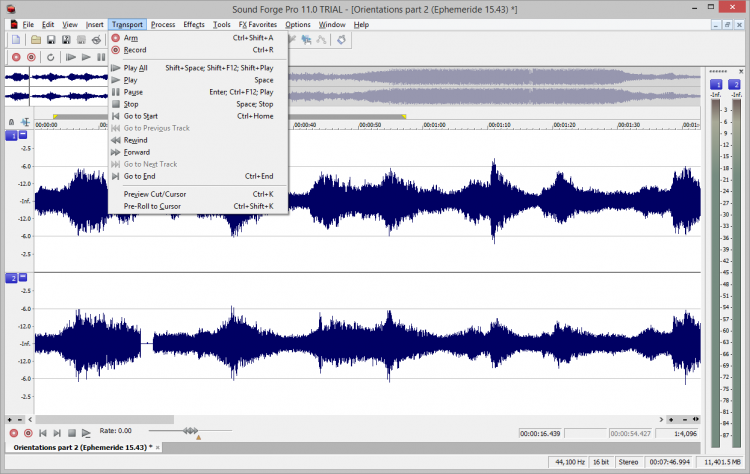Switch to Orientations part 2 file tab

(x=80, y=447)
